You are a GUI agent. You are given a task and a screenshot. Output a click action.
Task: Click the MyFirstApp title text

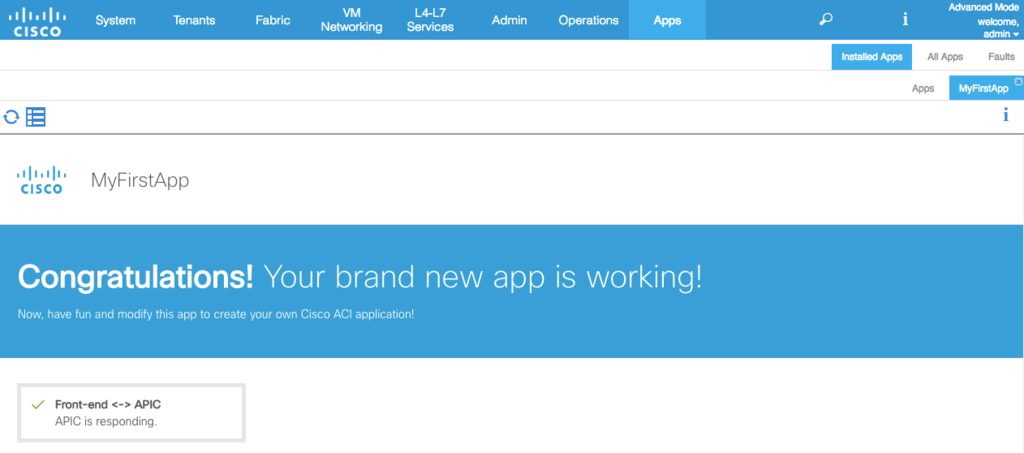(x=140, y=181)
